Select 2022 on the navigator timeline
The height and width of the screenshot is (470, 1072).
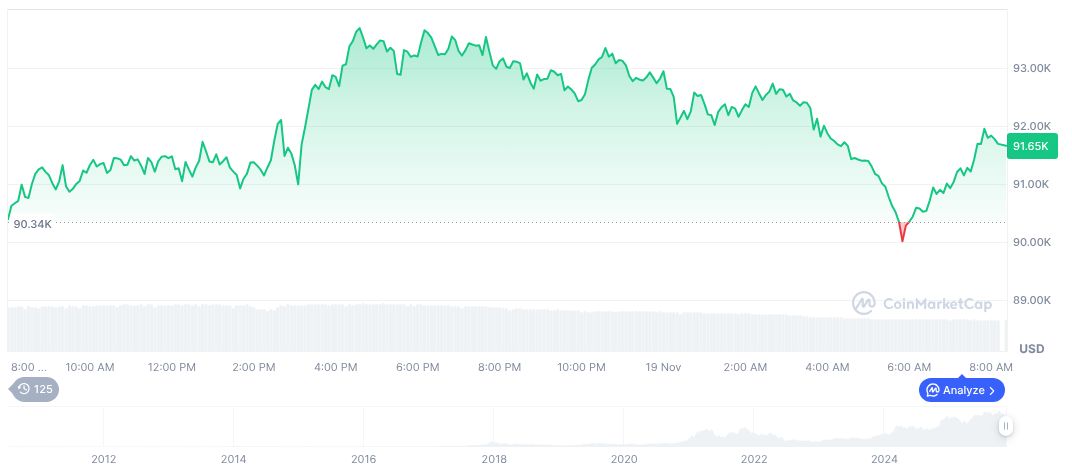click(754, 459)
